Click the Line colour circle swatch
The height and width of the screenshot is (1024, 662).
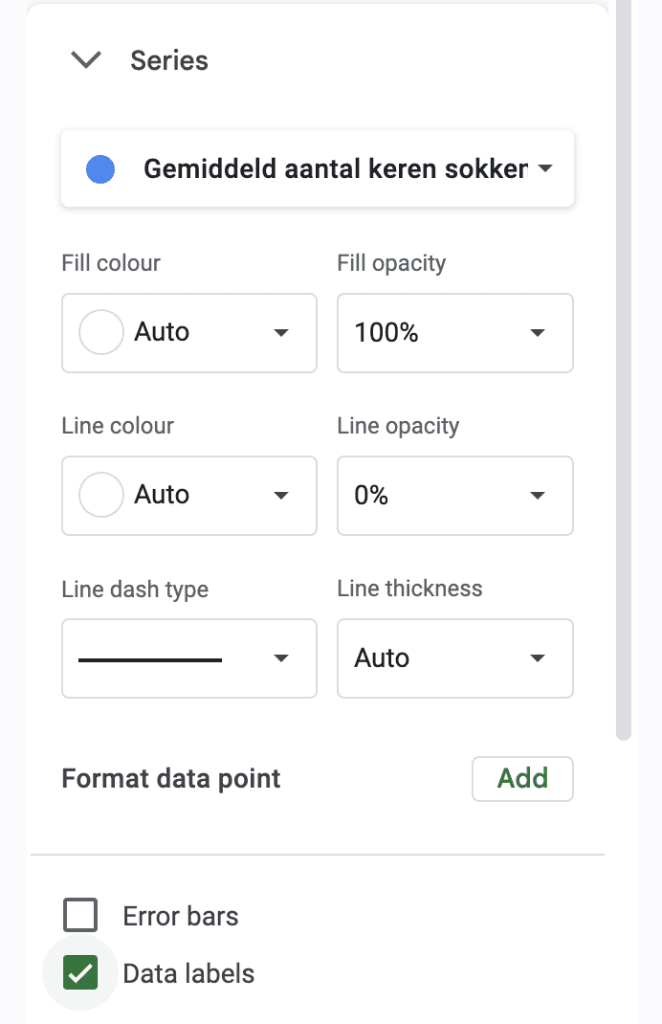(101, 495)
